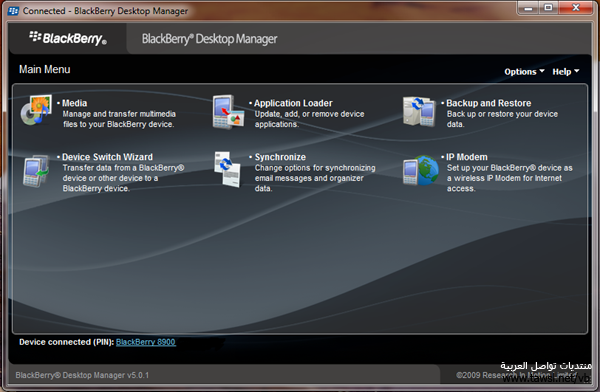Start Device Switch Wizard via its icon

36,171
